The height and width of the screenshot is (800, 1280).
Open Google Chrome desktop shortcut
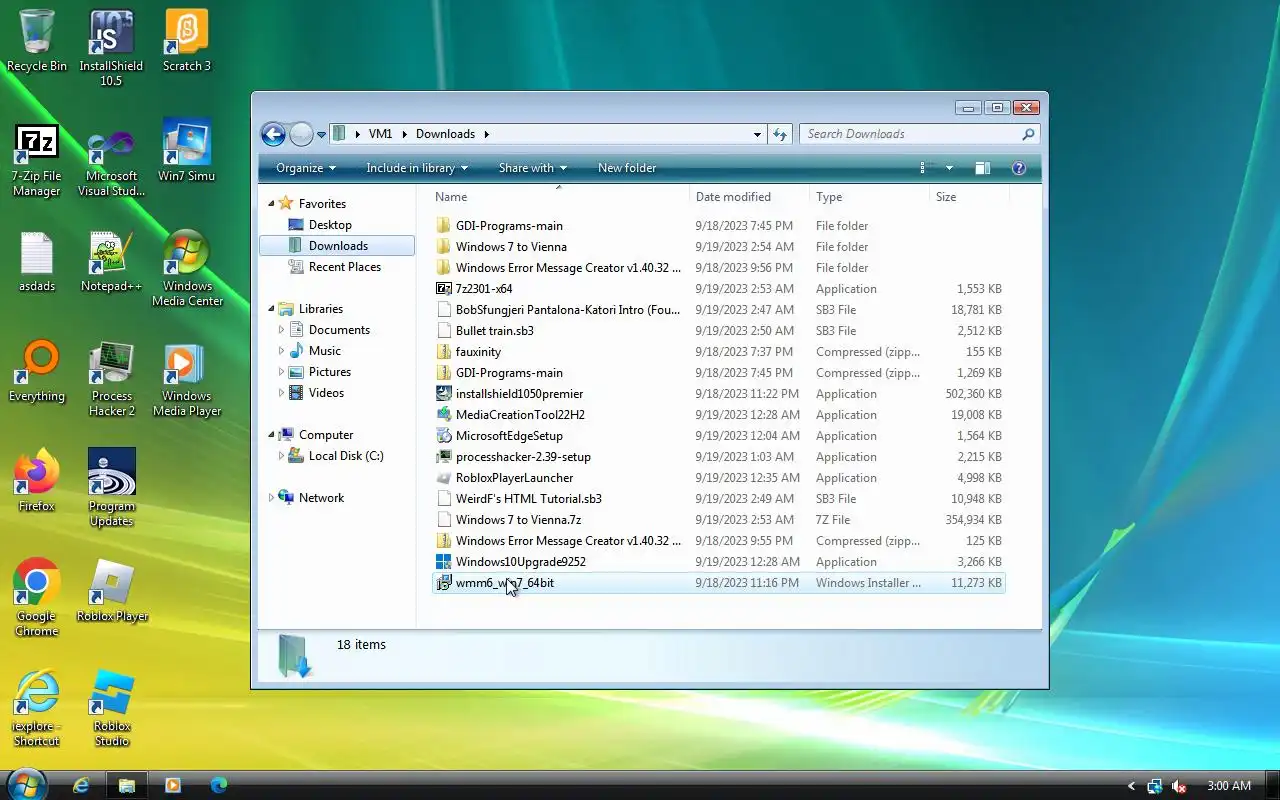click(37, 598)
